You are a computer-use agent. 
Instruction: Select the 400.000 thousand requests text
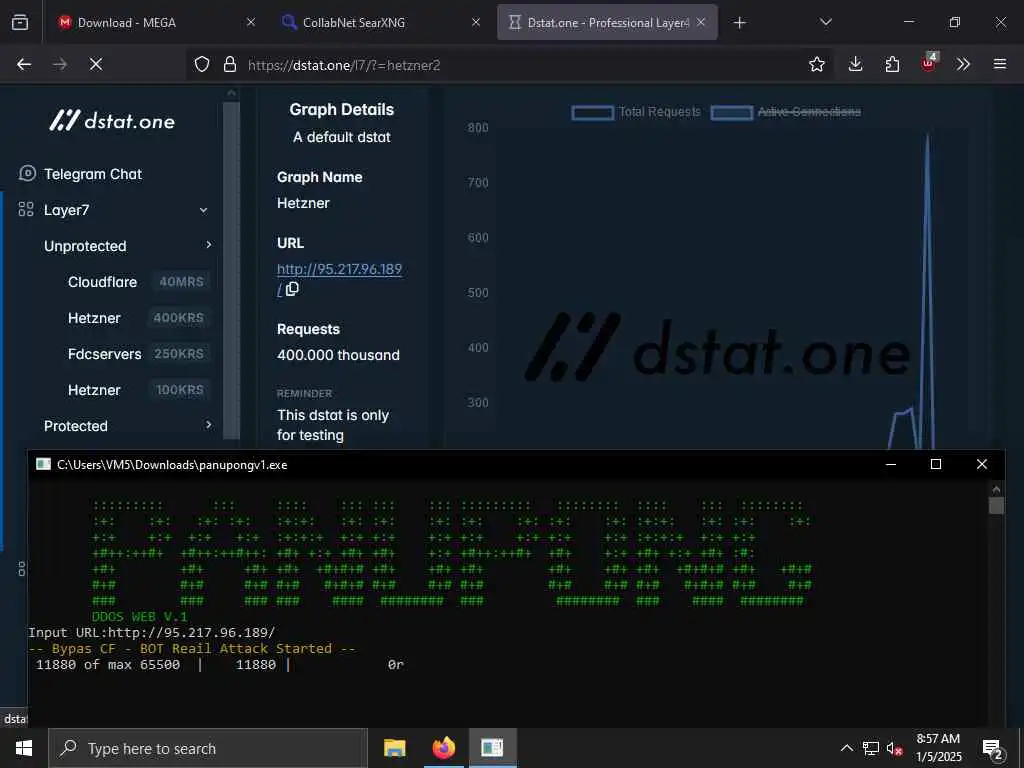click(x=338, y=355)
